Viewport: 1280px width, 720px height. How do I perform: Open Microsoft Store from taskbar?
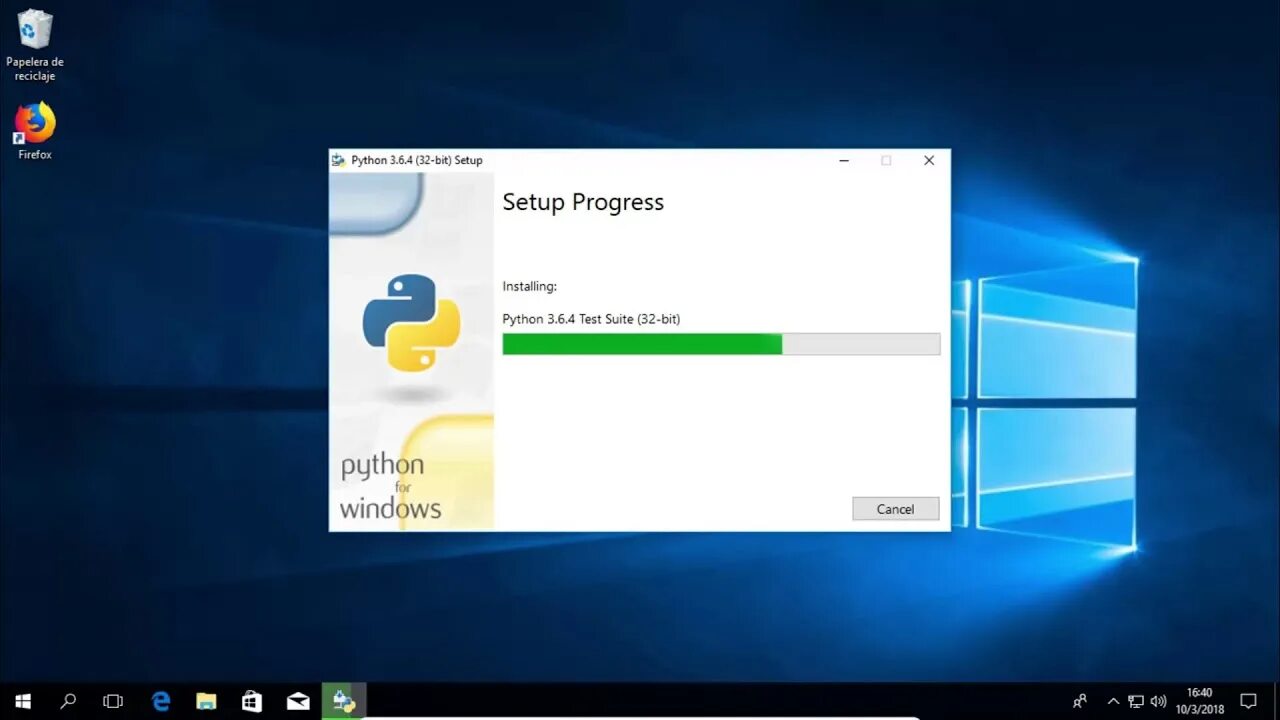click(252, 701)
